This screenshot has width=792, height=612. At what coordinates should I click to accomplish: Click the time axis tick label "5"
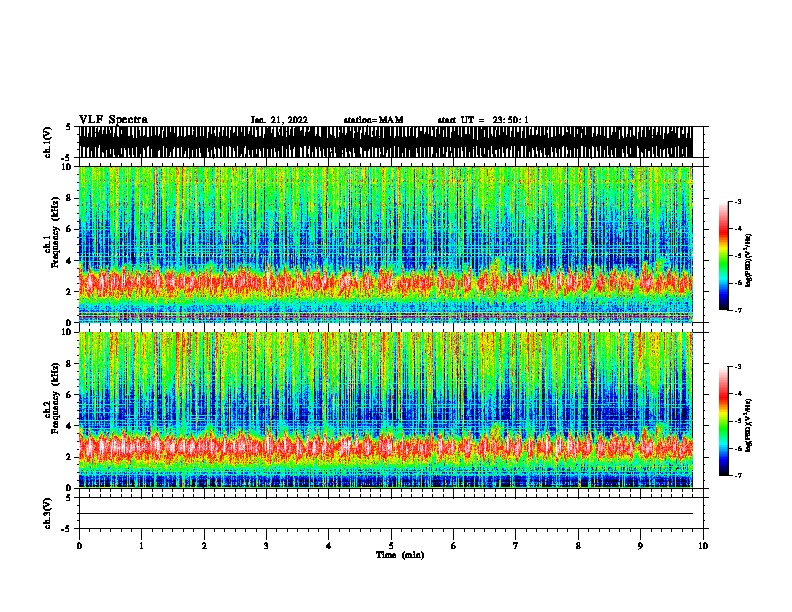[391, 546]
